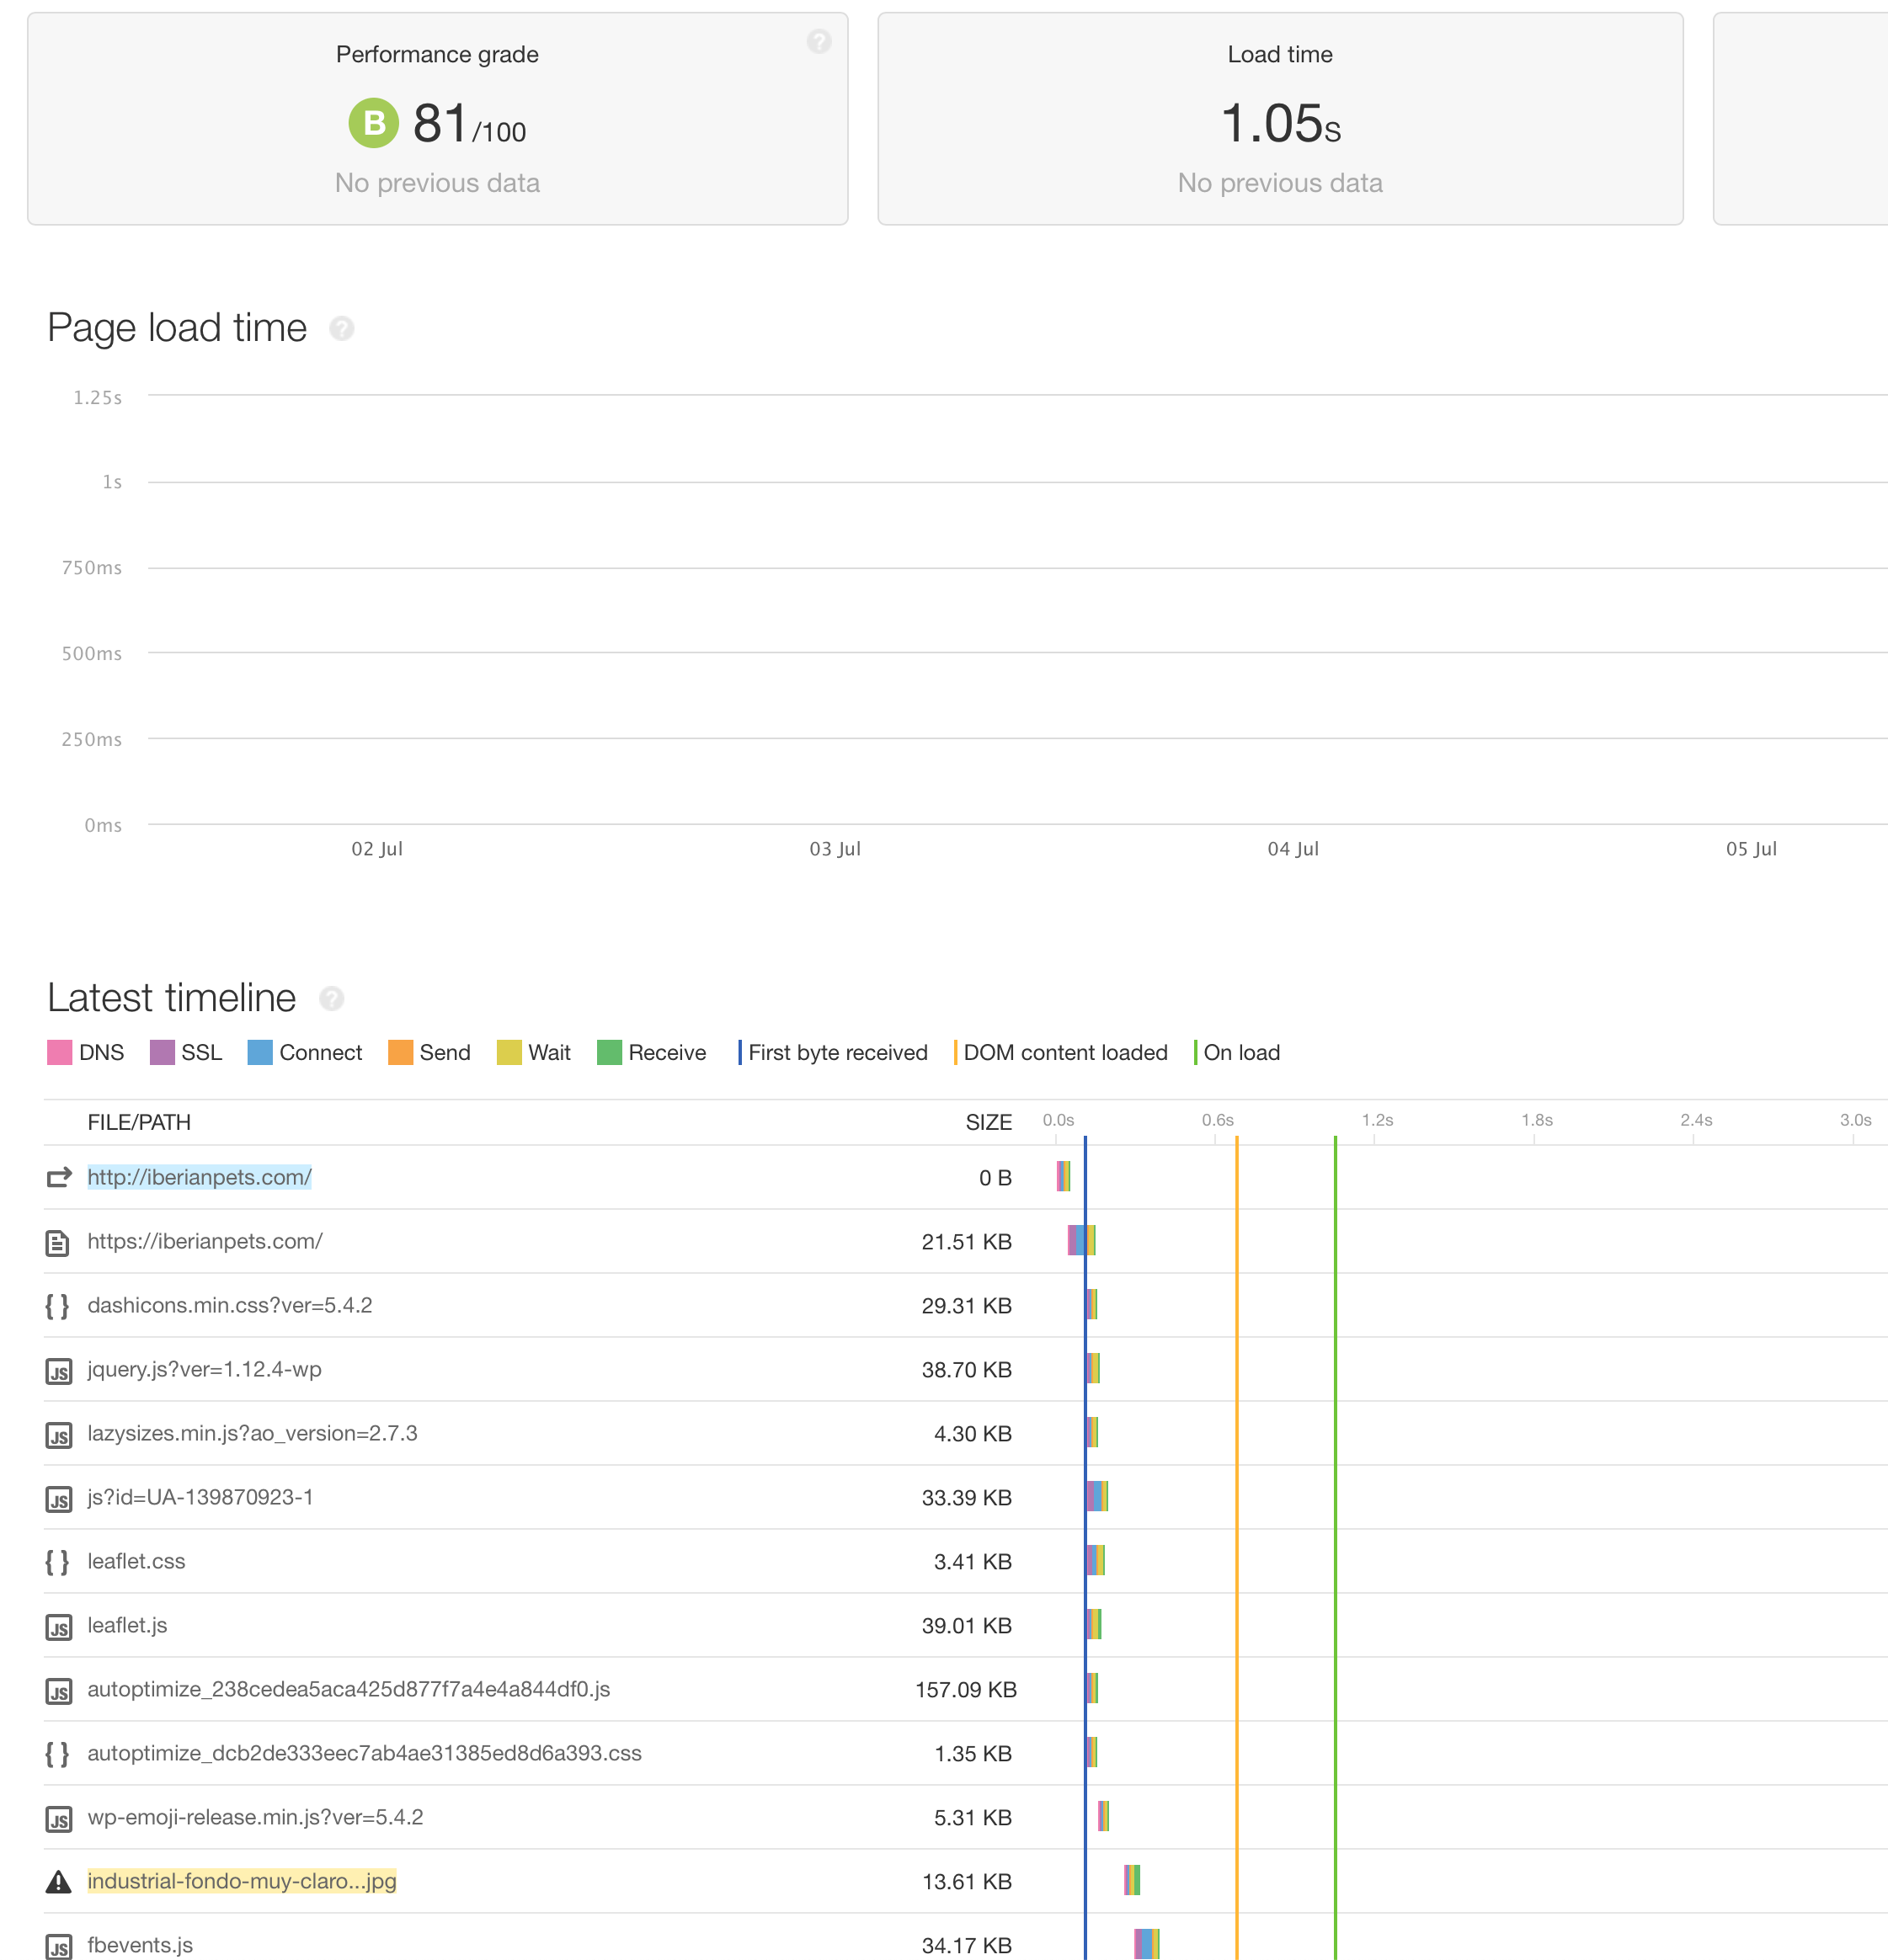Click the help icon next to Latest timeline
The height and width of the screenshot is (1960, 1888).
[332, 998]
